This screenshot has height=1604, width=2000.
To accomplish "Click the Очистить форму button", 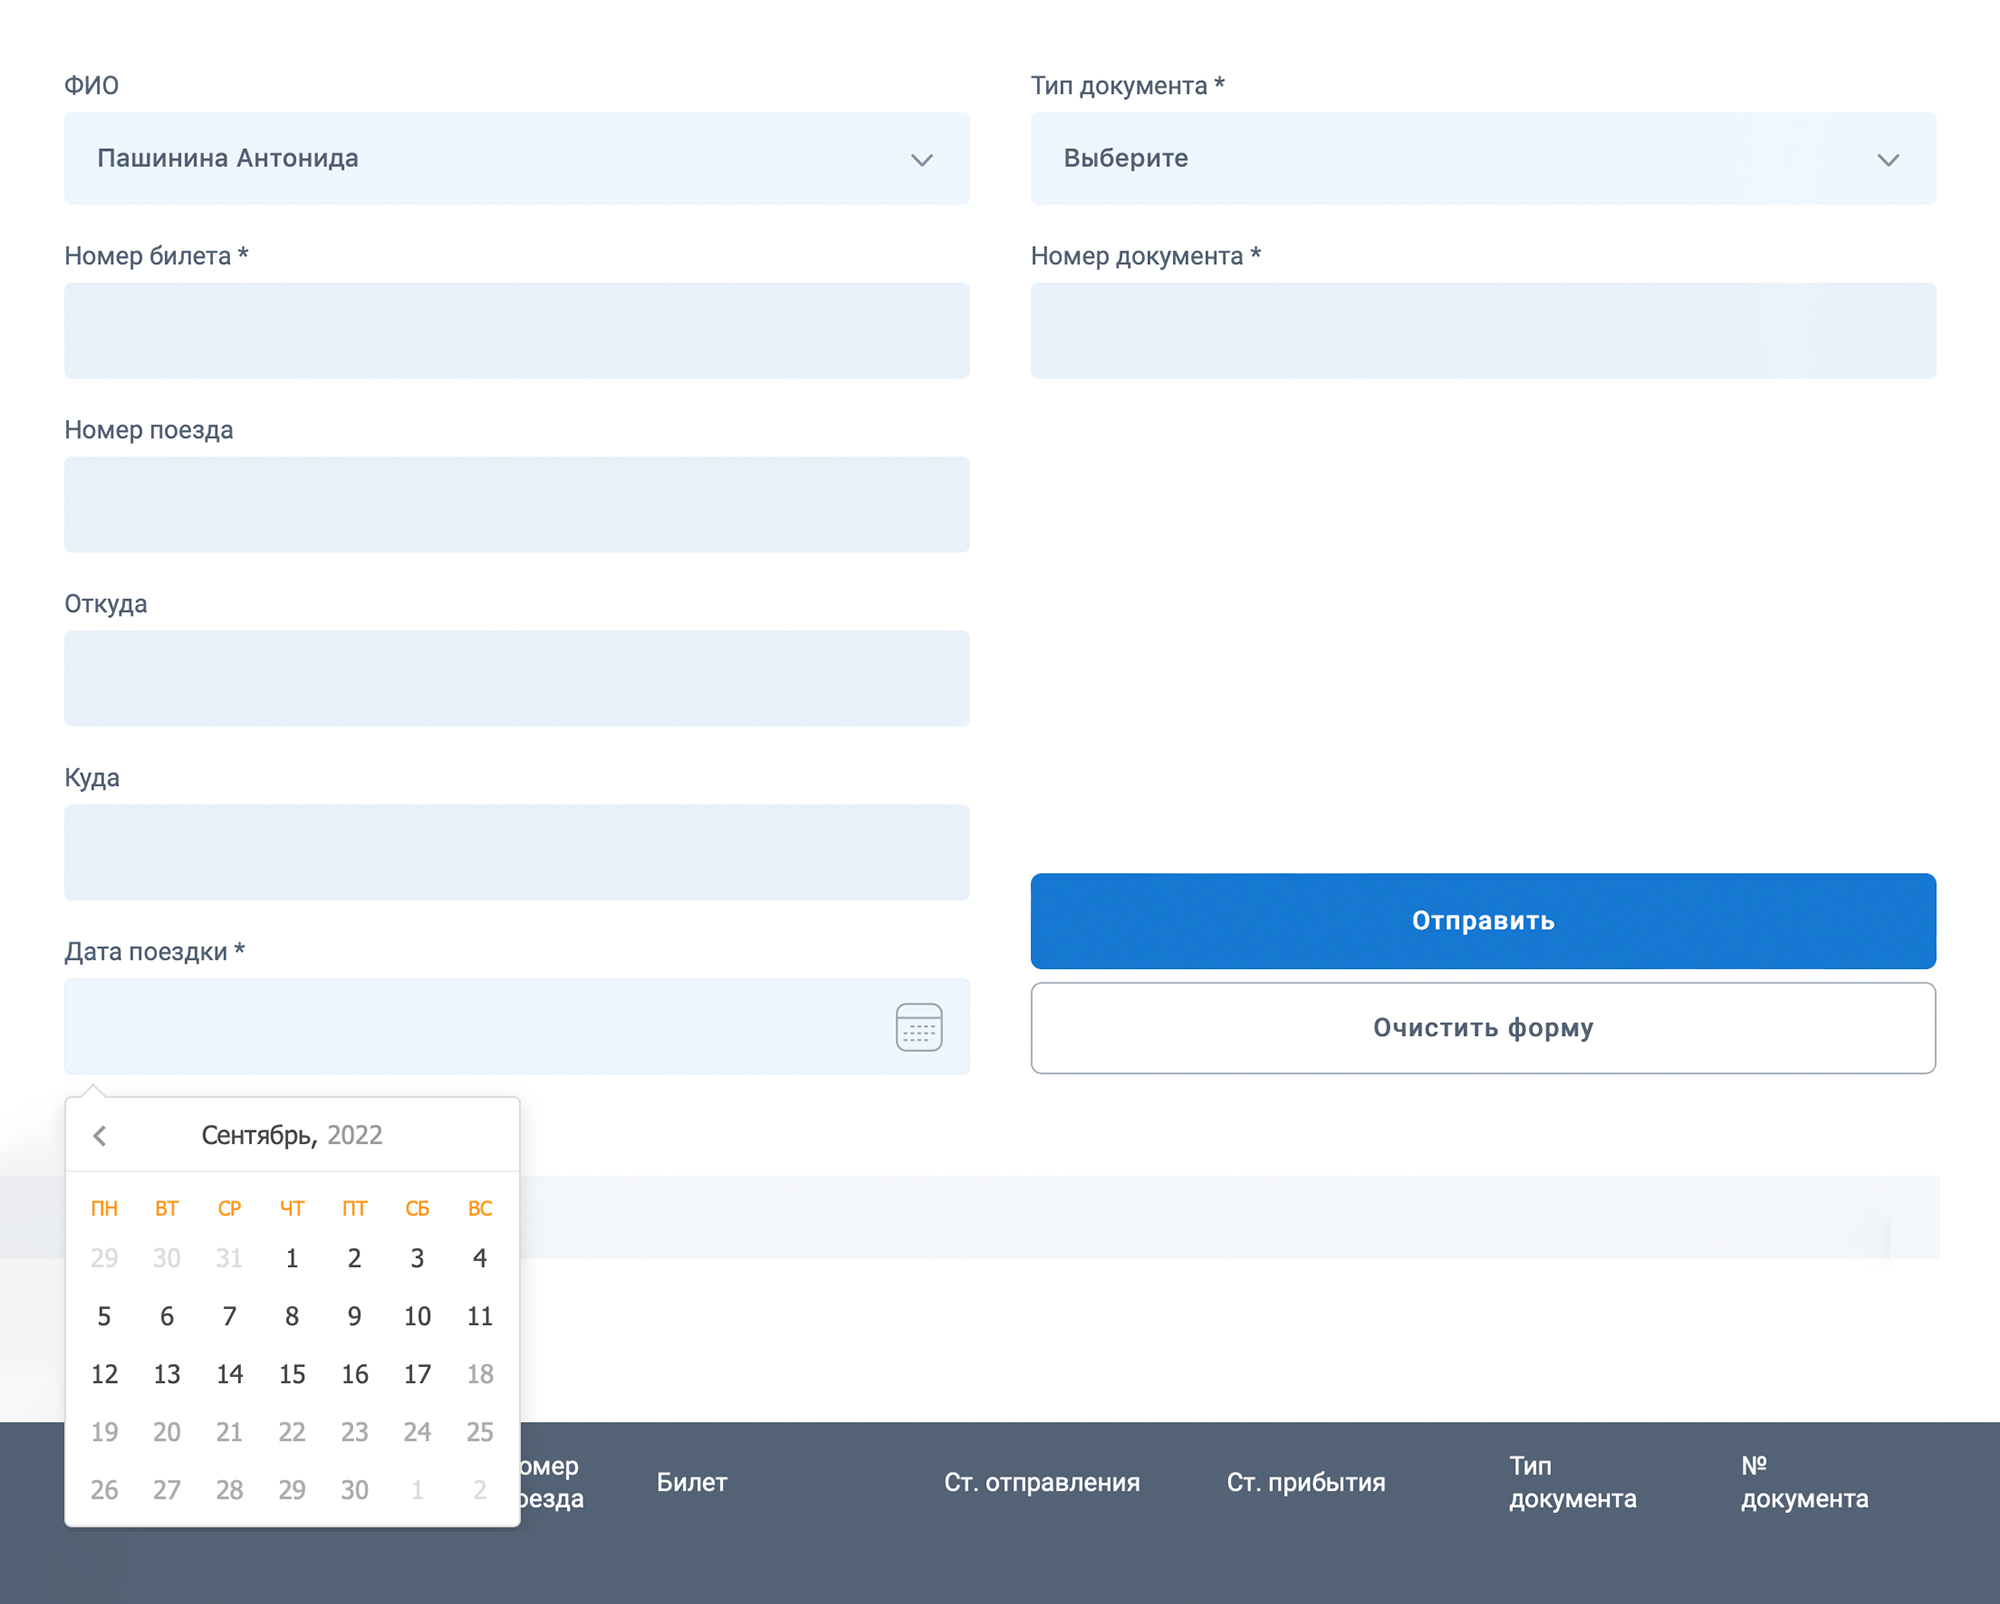I will [x=1483, y=1028].
